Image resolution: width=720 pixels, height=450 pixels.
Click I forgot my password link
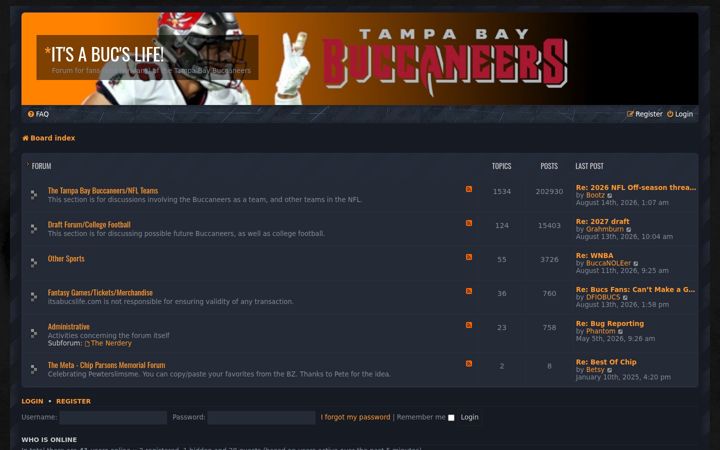(355, 417)
